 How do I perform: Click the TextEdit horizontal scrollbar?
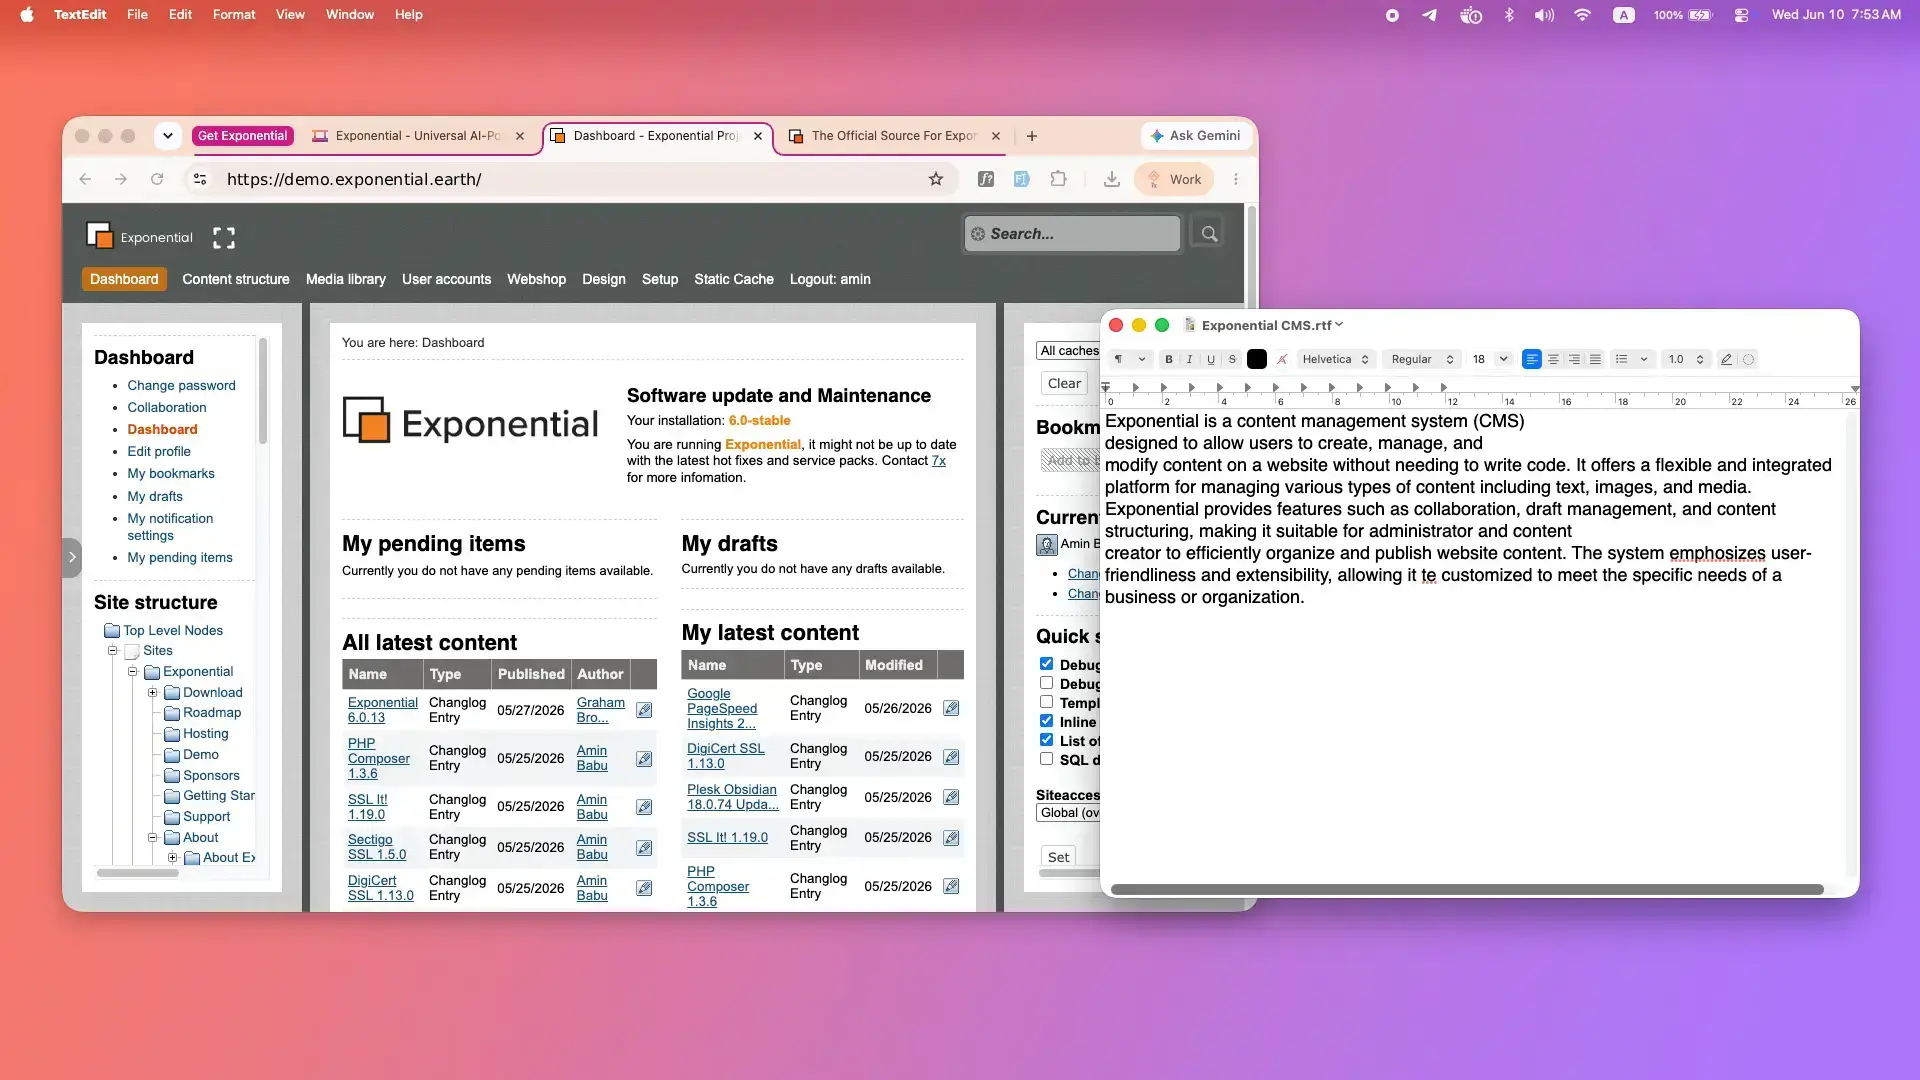coord(1467,889)
